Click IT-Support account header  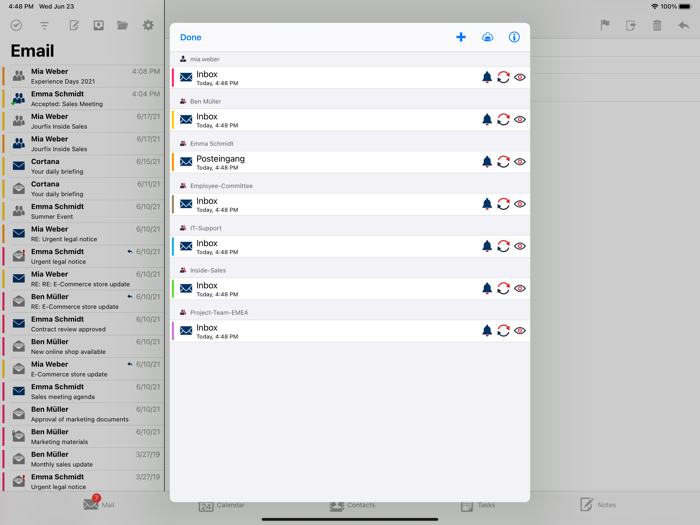point(350,228)
